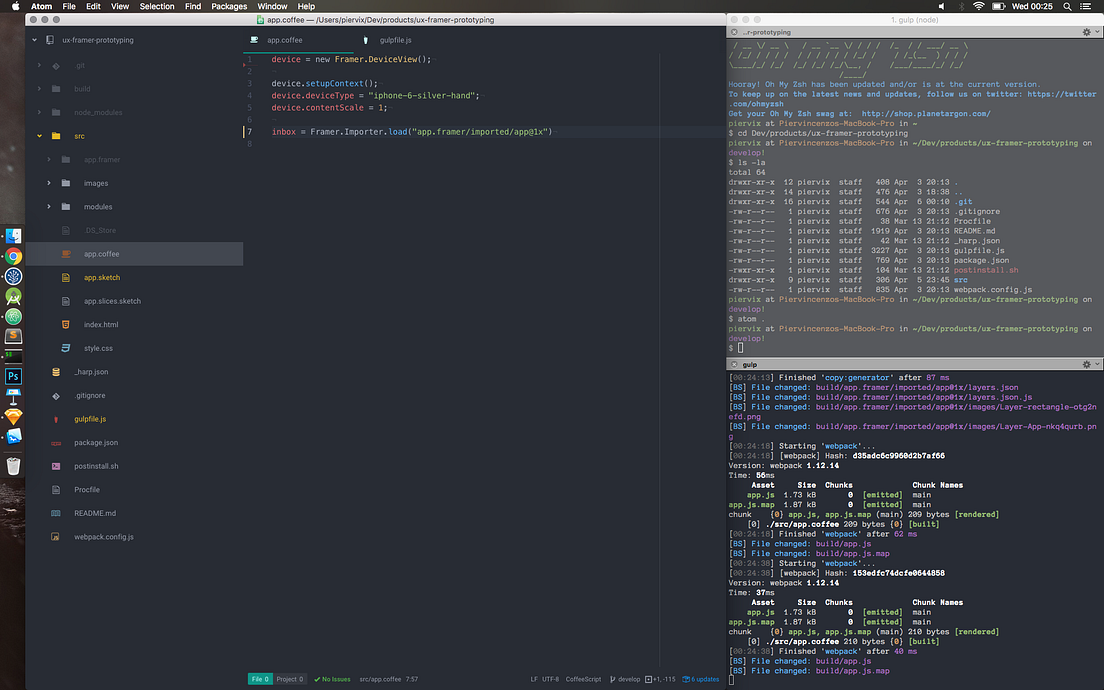Open the Packages menu
1104x690 pixels.
click(229, 5)
